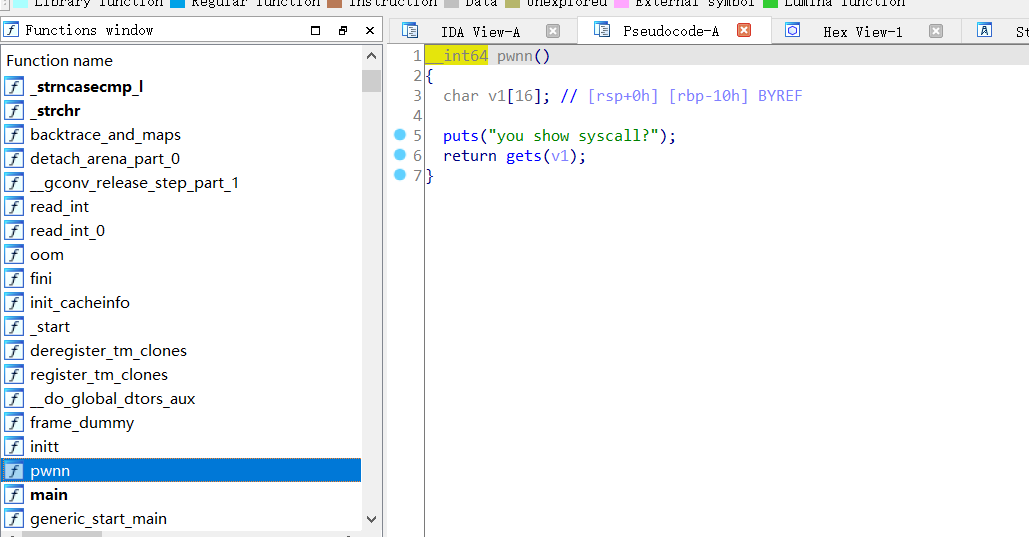Click function icon beside detach_arena_part_0
This screenshot has height=537, width=1029.
tap(14, 158)
